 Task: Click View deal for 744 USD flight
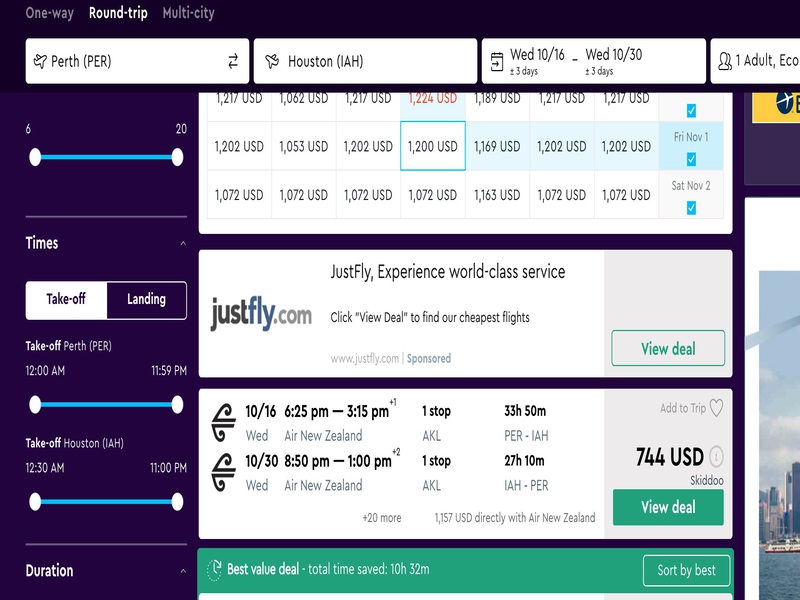(x=668, y=507)
